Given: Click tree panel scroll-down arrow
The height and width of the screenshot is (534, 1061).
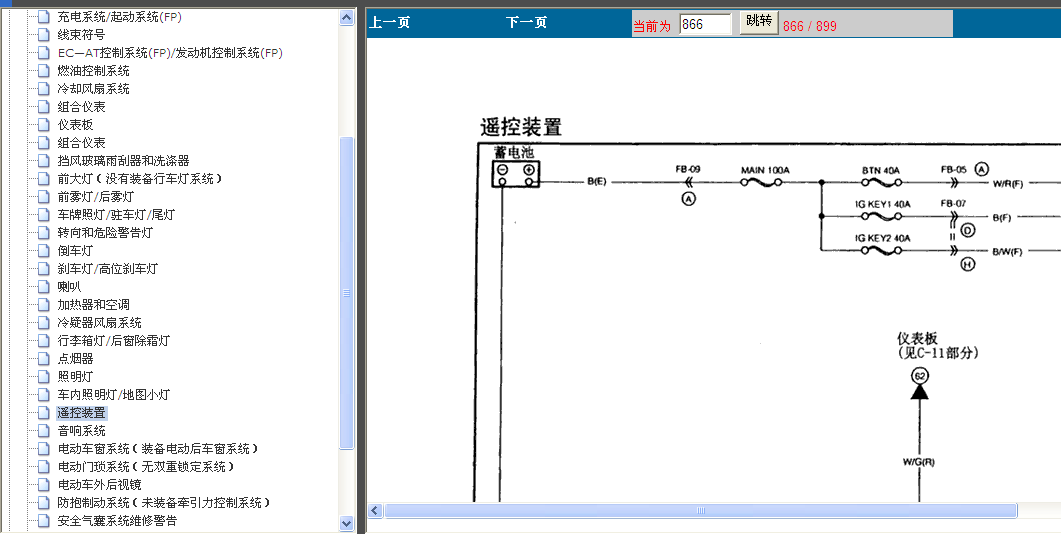Looking at the screenshot, I should point(346,523).
